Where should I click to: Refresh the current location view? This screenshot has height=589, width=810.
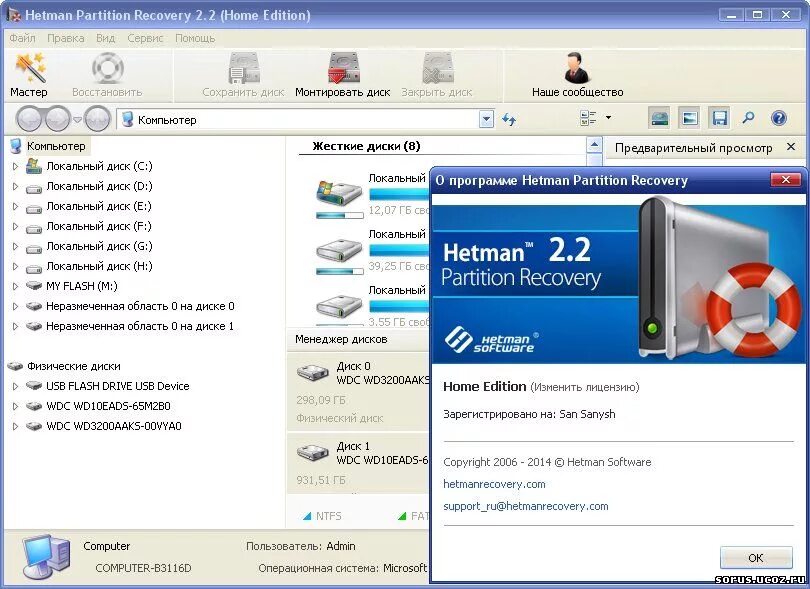click(509, 120)
